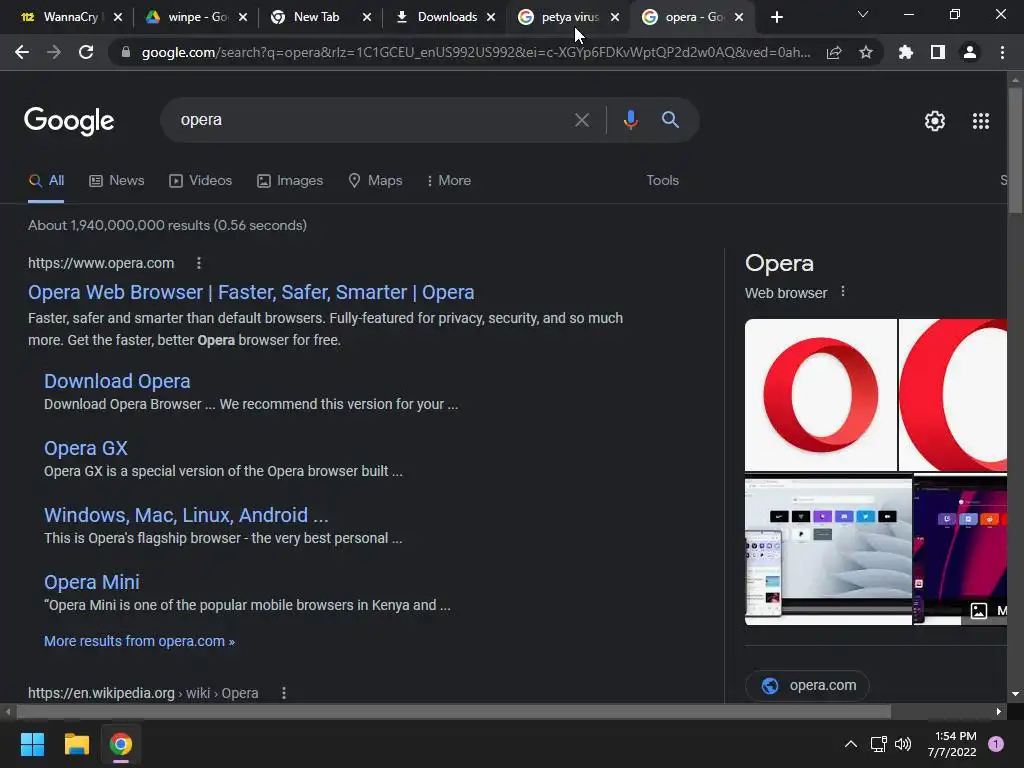The height and width of the screenshot is (768, 1024).
Task: Click inside the opera search box
Action: (372, 120)
